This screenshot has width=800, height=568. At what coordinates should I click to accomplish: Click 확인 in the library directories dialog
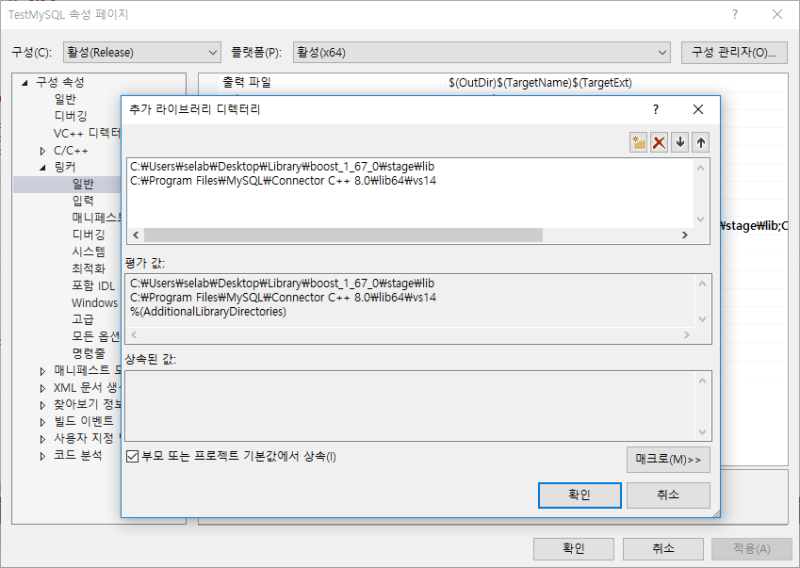pyautogui.click(x=580, y=495)
